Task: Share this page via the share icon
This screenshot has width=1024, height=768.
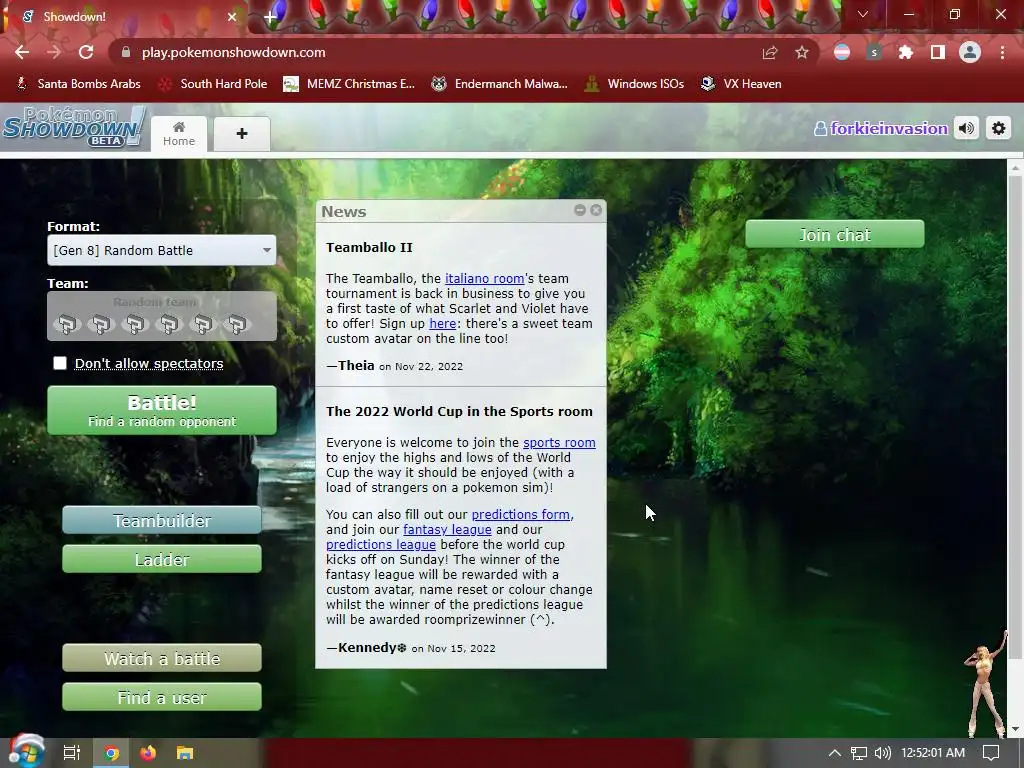Action: pyautogui.click(x=770, y=52)
